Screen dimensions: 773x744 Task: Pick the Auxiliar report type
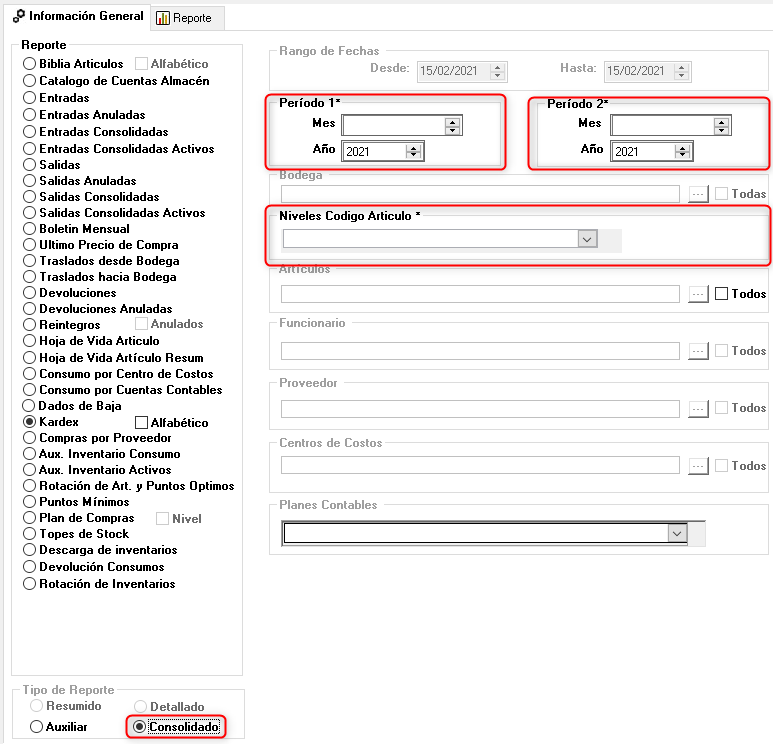(x=38, y=727)
